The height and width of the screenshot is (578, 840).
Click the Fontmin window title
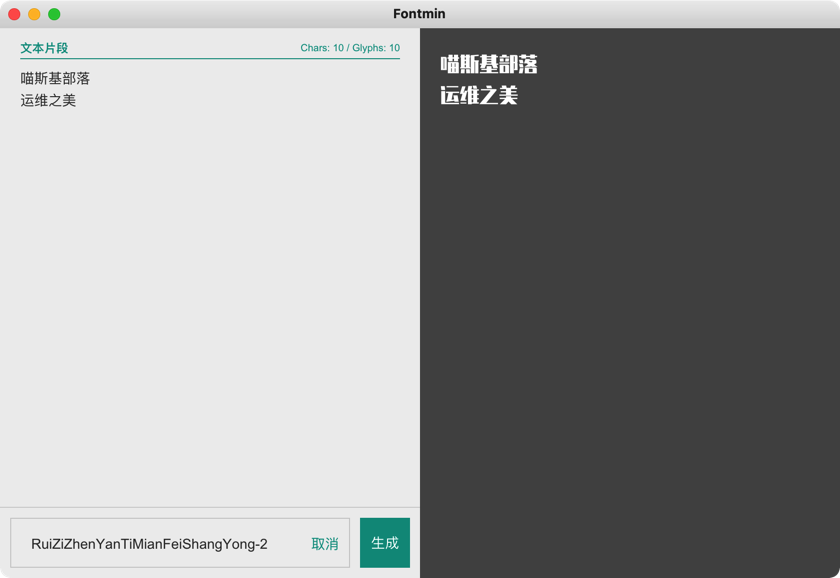[x=419, y=14]
